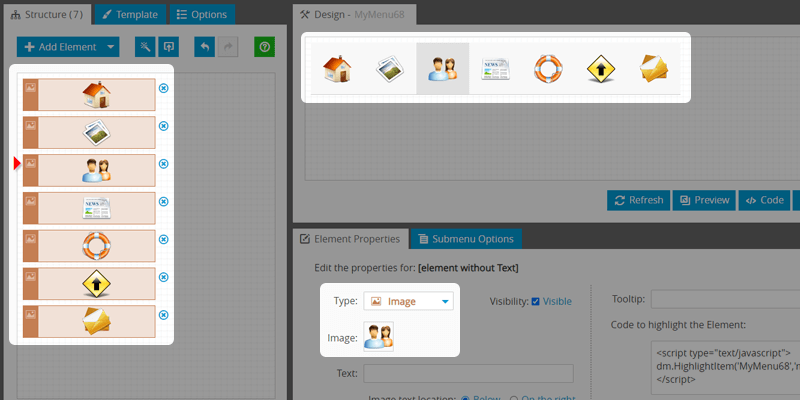Click the envelope icon in design menu preview
The width and height of the screenshot is (800, 400).
pyautogui.click(x=654, y=69)
